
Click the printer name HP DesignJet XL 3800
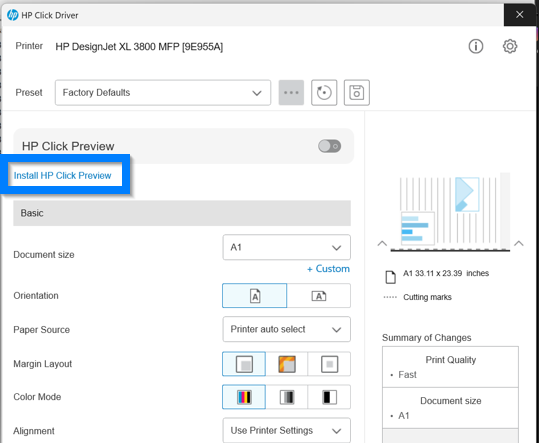click(x=139, y=47)
